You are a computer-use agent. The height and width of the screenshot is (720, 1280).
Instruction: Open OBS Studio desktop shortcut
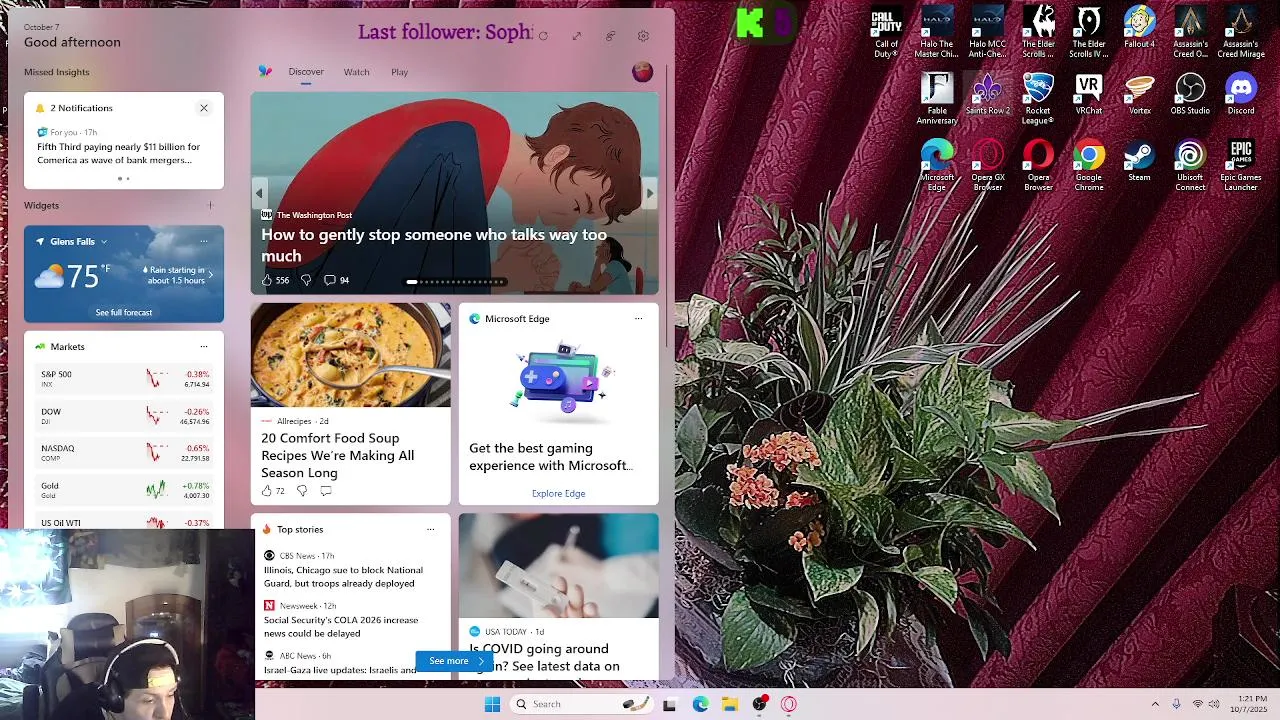(1190, 94)
